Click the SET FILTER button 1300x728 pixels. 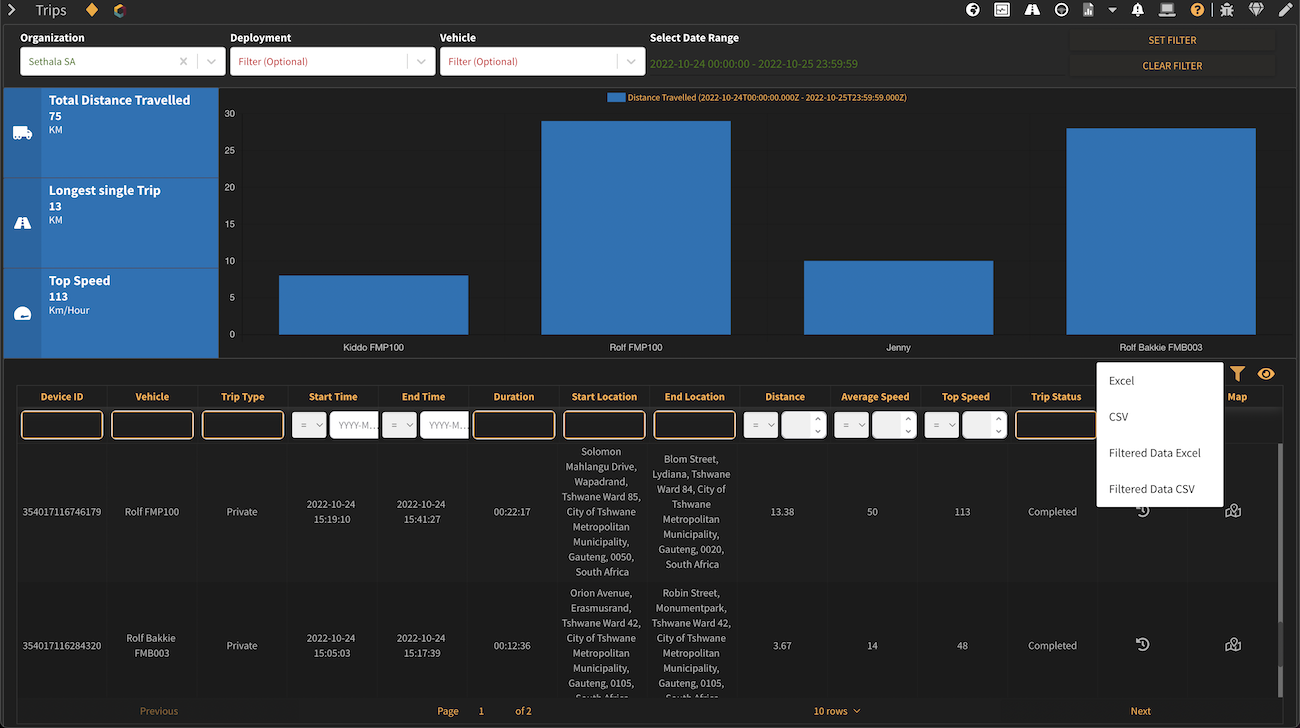(x=1172, y=40)
